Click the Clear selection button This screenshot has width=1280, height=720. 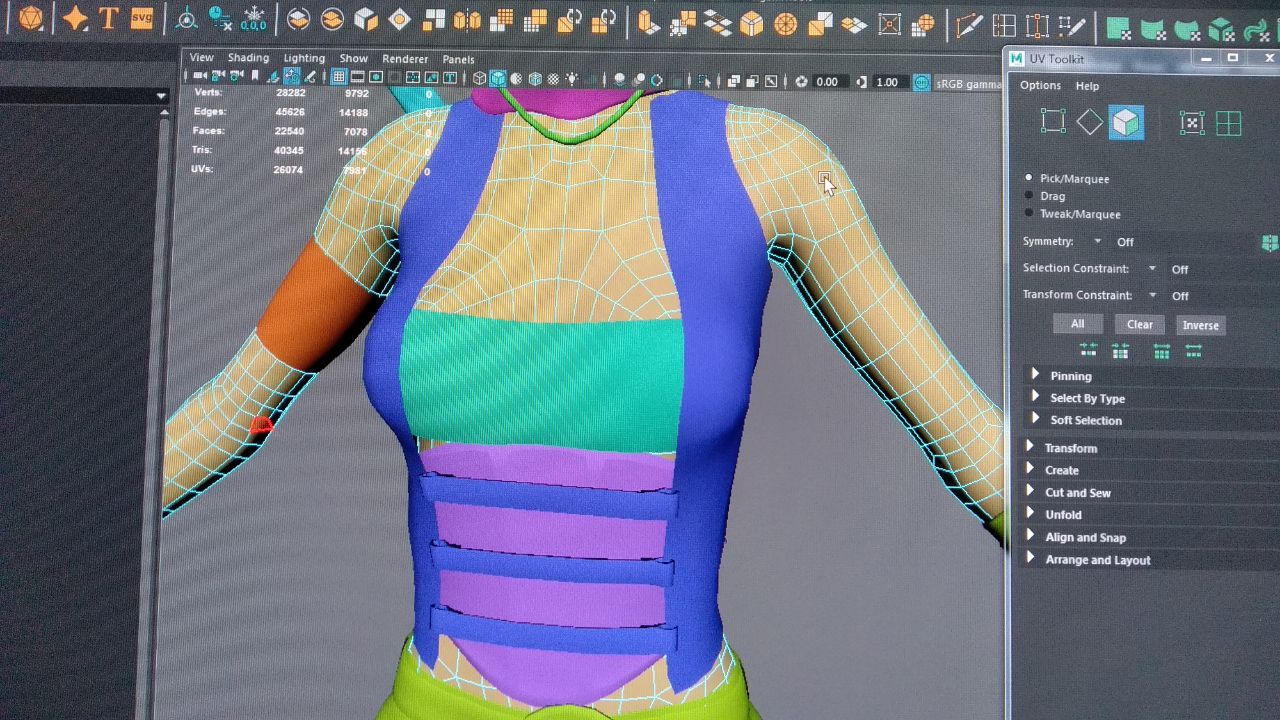coord(1140,324)
